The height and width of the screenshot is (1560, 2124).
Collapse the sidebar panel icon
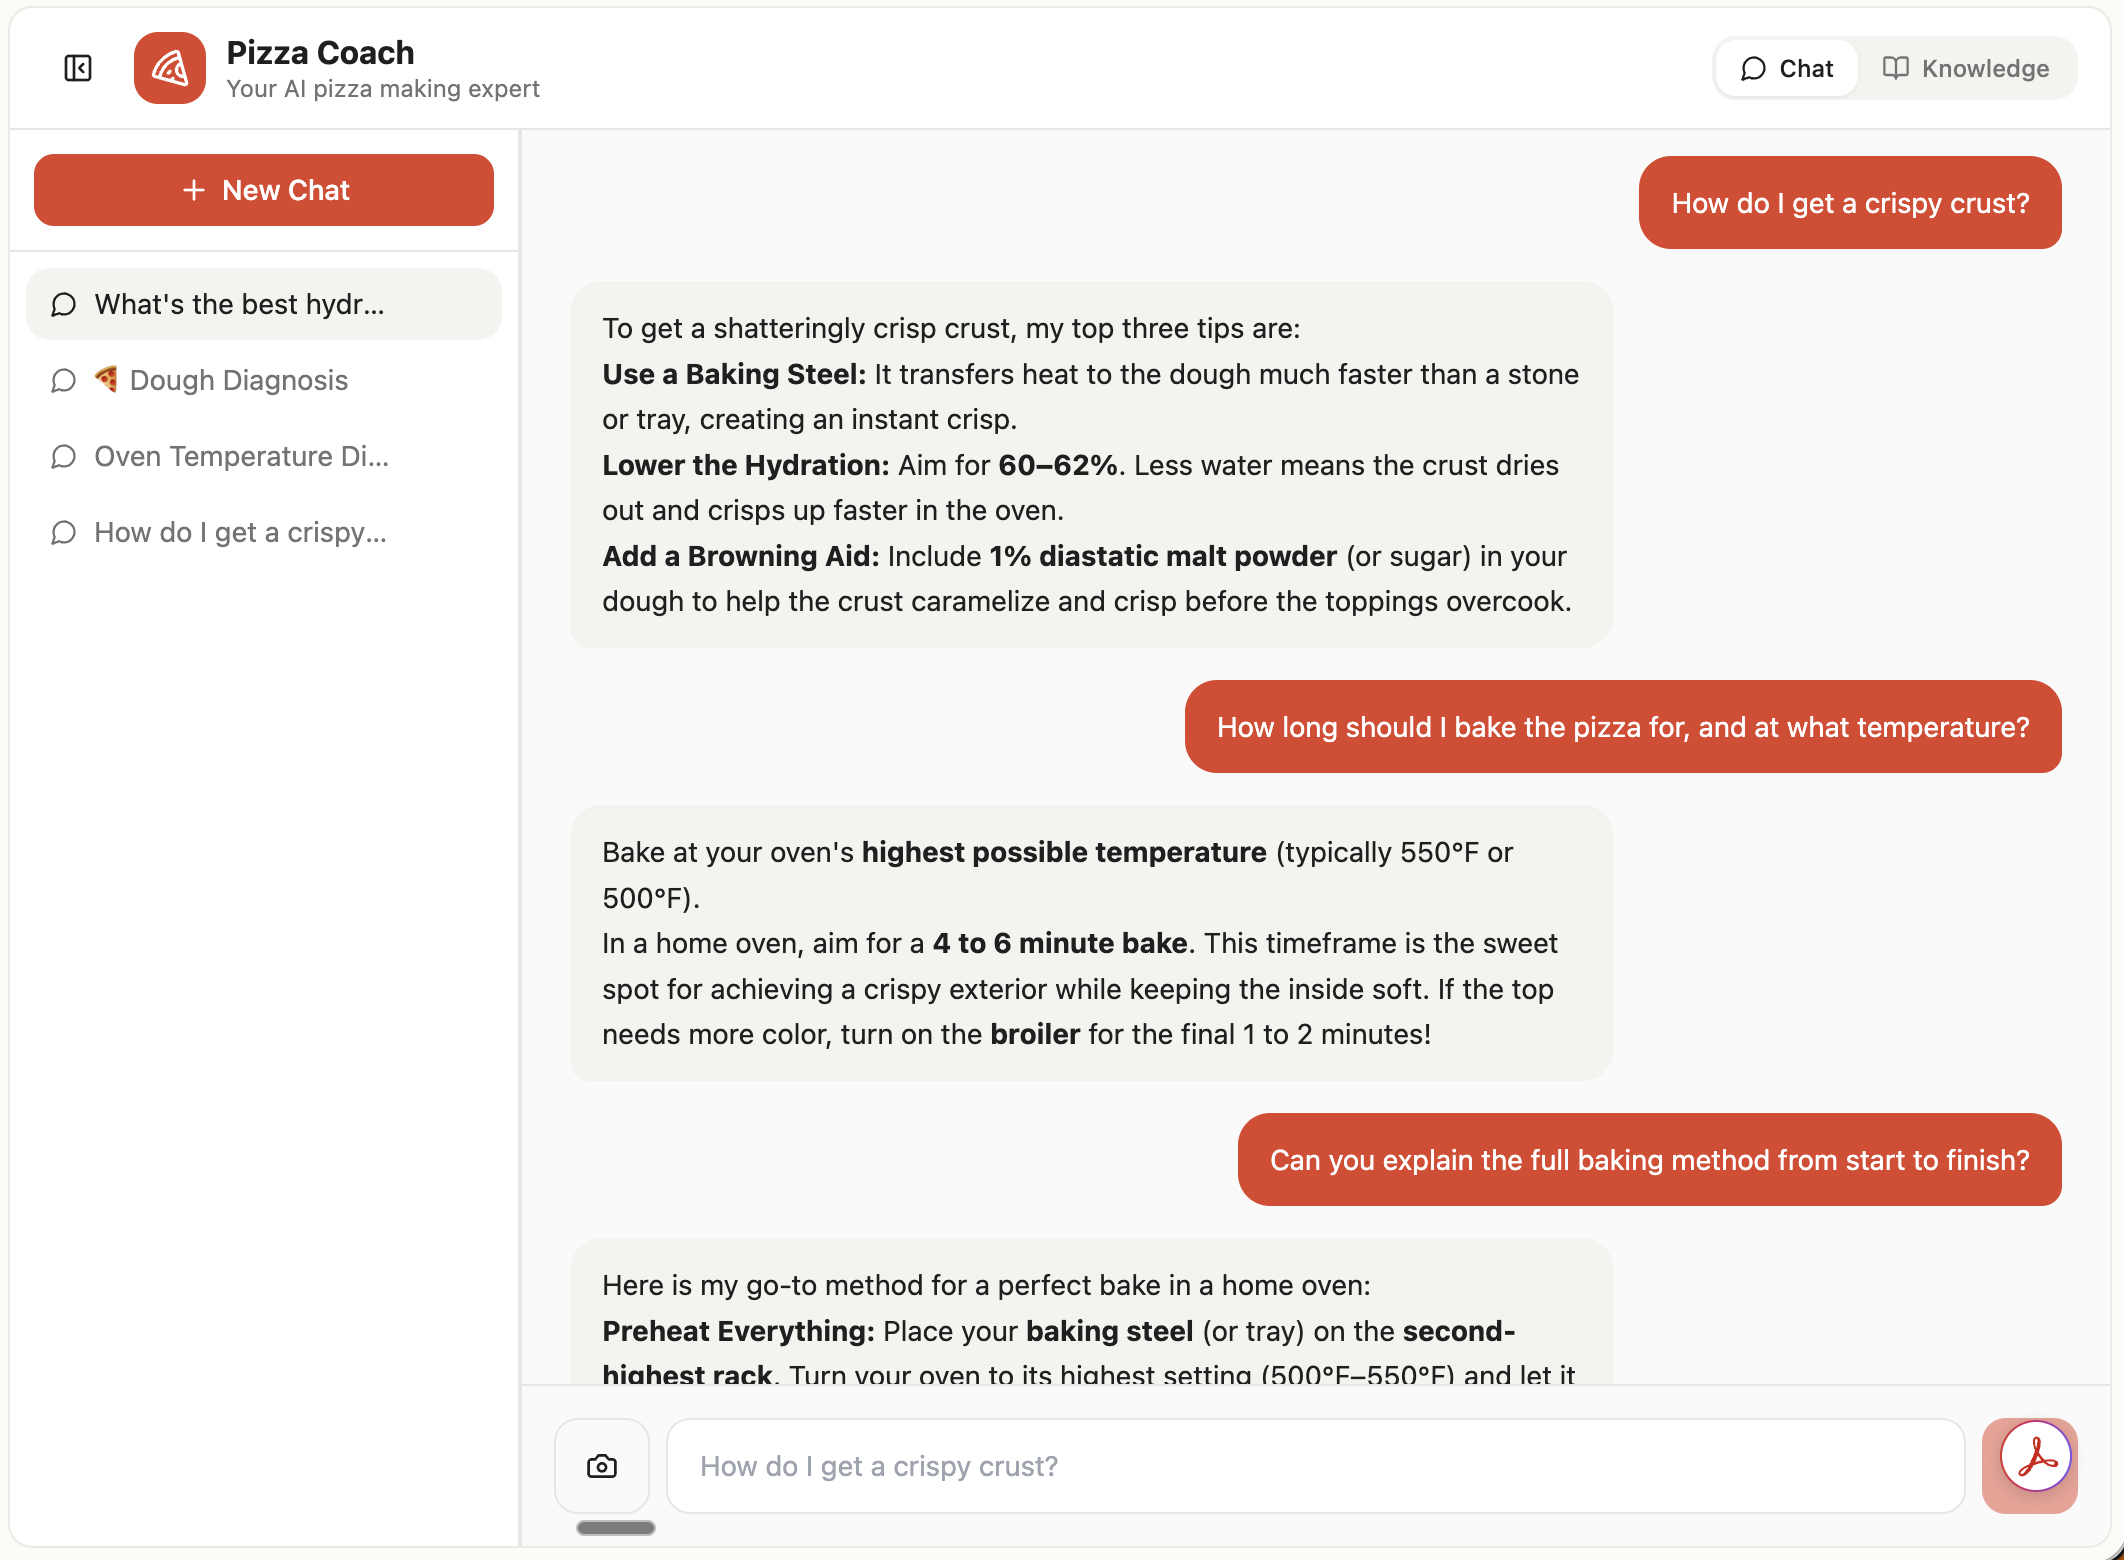(78, 68)
